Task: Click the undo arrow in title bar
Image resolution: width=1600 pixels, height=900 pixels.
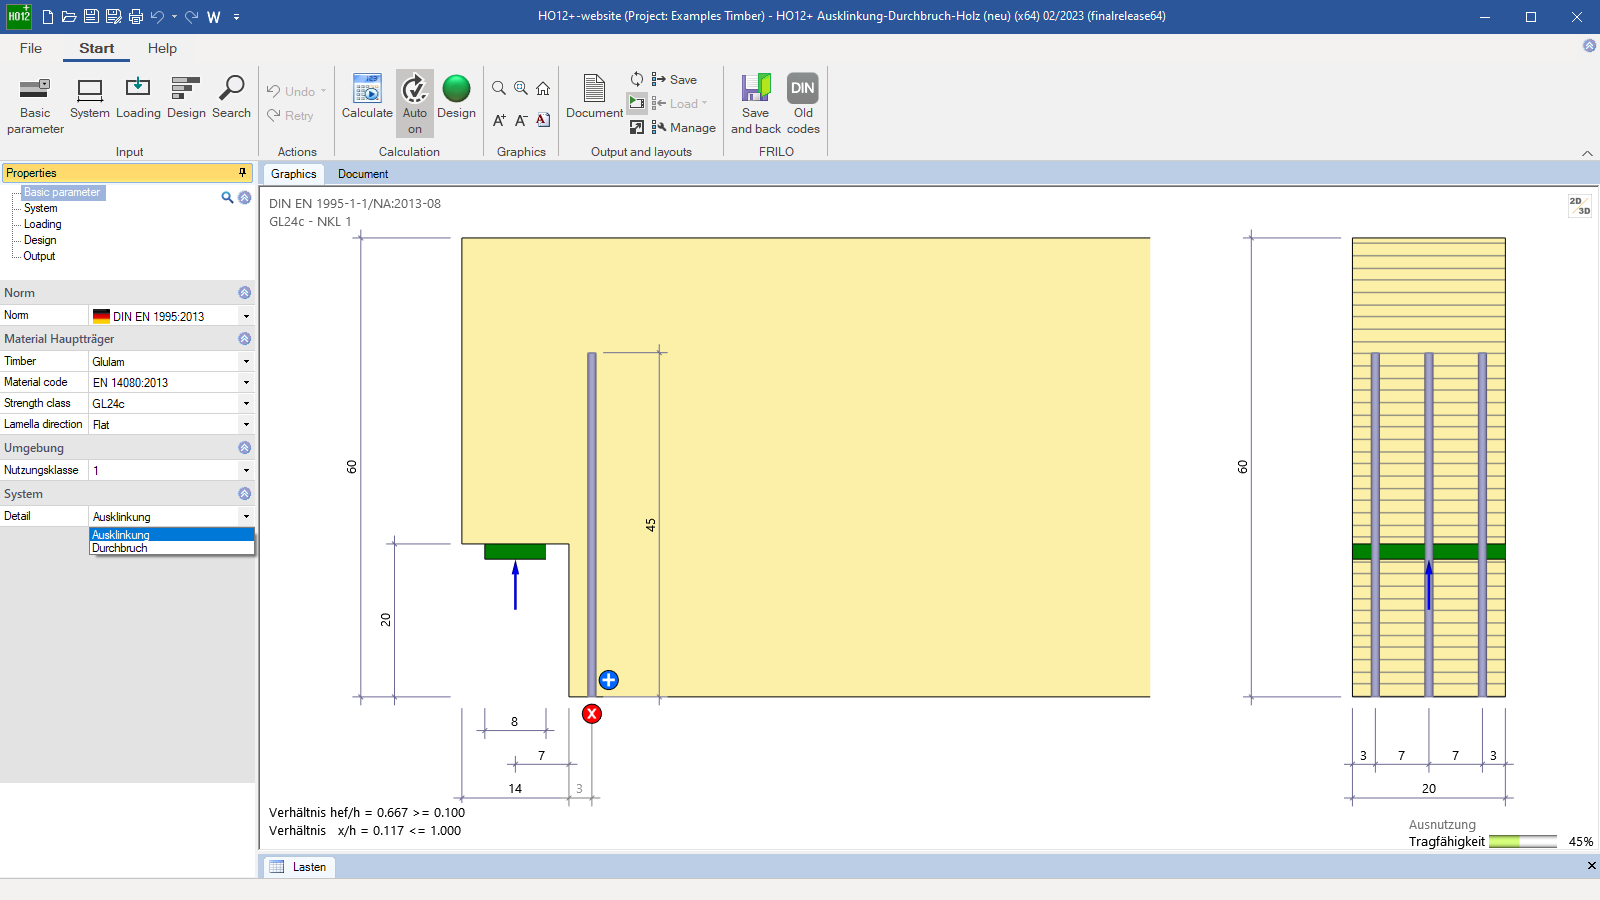Action: tap(157, 17)
